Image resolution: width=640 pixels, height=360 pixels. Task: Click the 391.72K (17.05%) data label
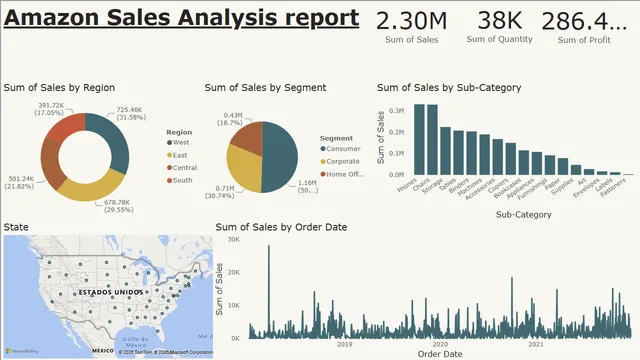tap(49, 109)
